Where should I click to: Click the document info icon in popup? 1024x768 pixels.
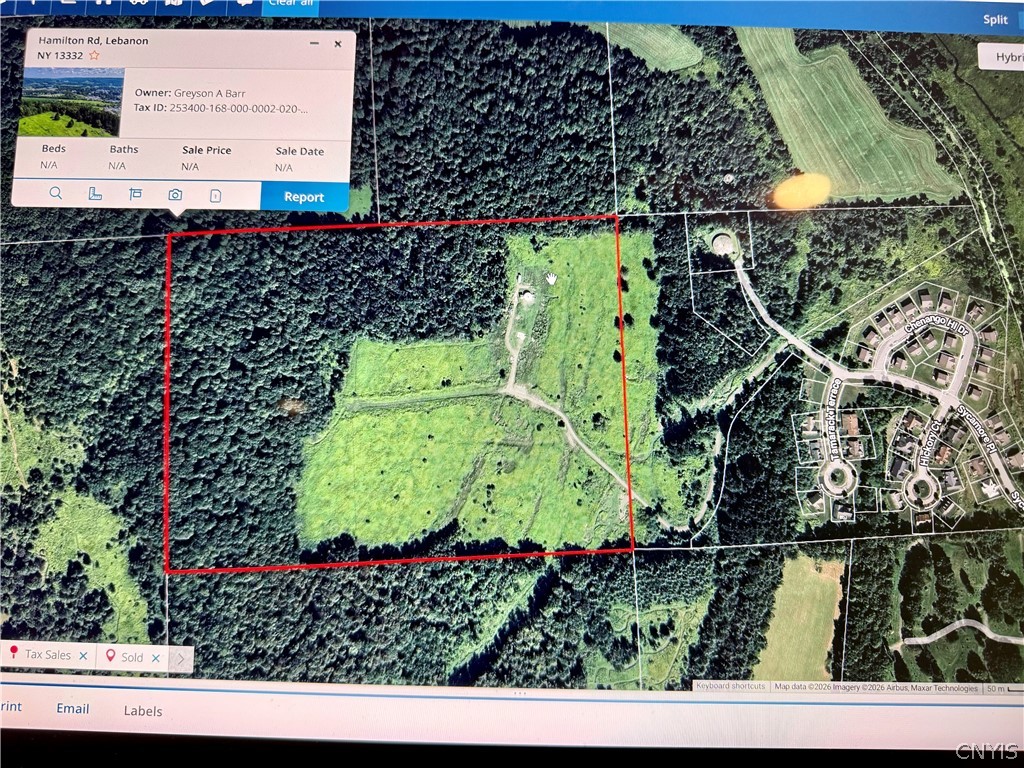[x=216, y=196]
